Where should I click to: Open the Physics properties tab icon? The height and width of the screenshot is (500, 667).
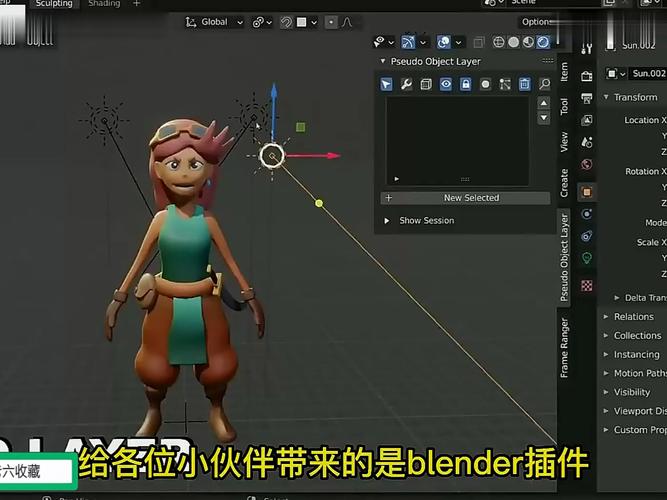click(x=587, y=214)
